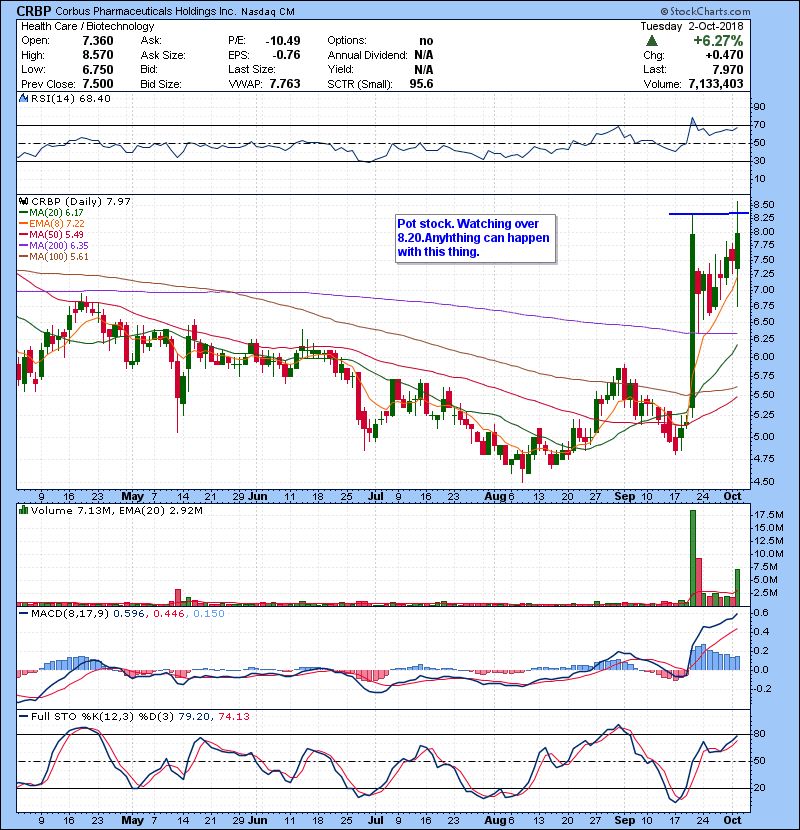Click the Nasdaq CM exchange label
The width and height of the screenshot is (800, 830).
coord(267,12)
